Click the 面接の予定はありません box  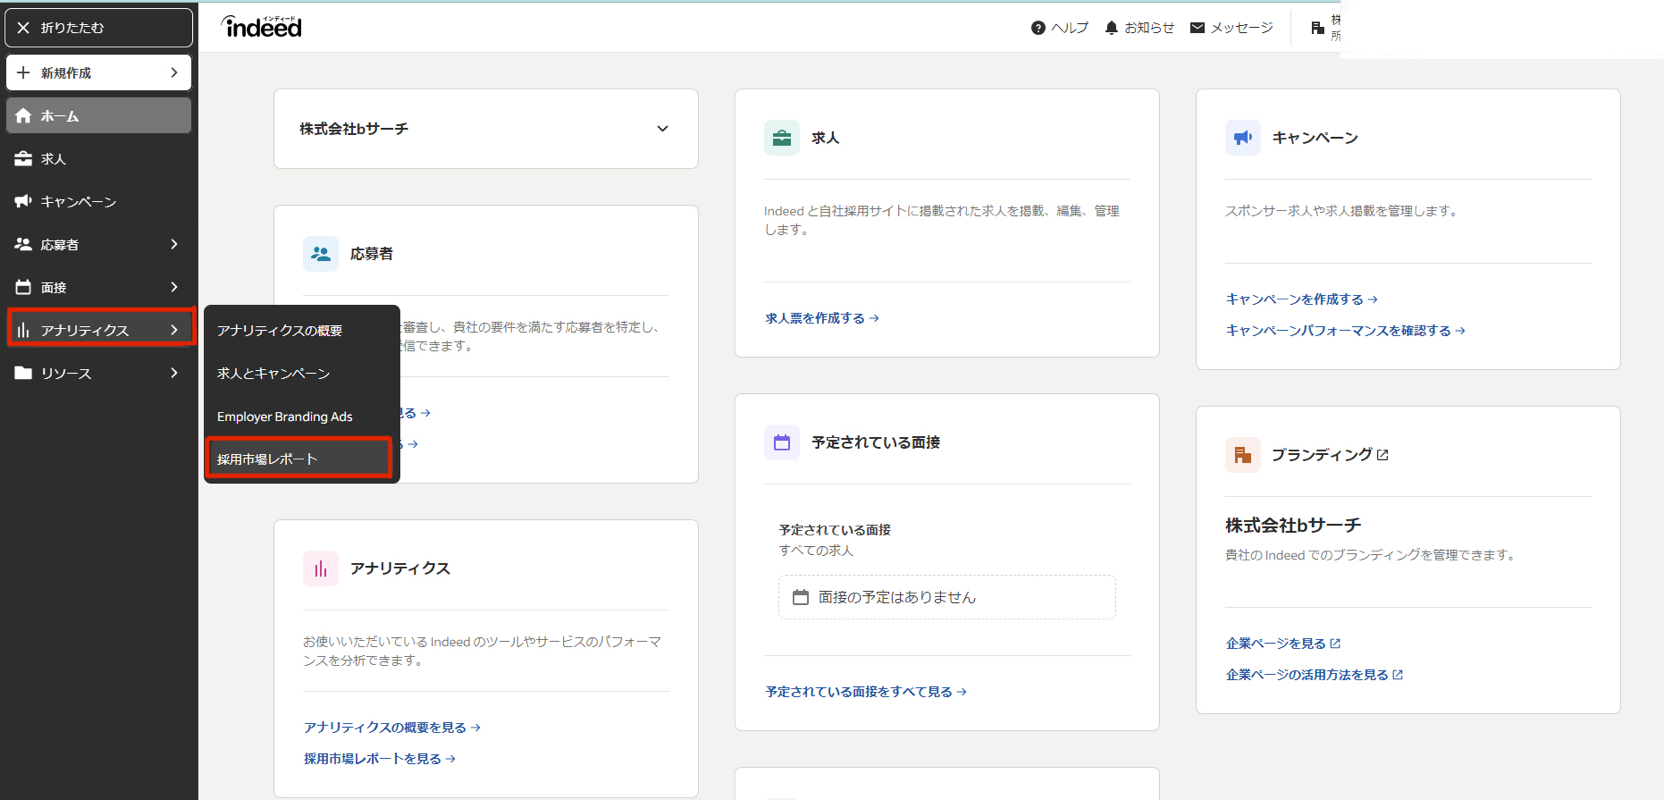click(947, 597)
